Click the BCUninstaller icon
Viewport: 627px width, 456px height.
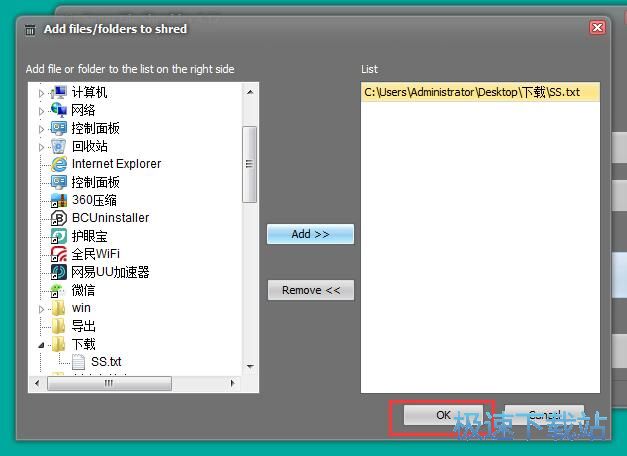[x=59, y=218]
